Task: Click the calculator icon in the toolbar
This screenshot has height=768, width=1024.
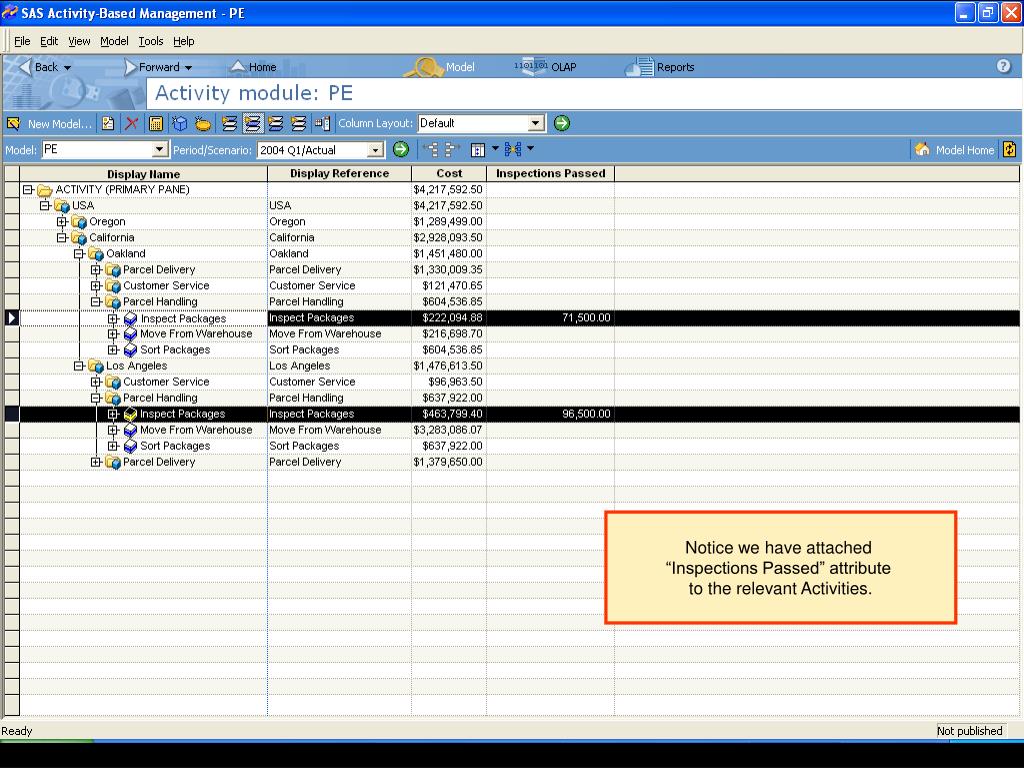Action: pos(156,124)
